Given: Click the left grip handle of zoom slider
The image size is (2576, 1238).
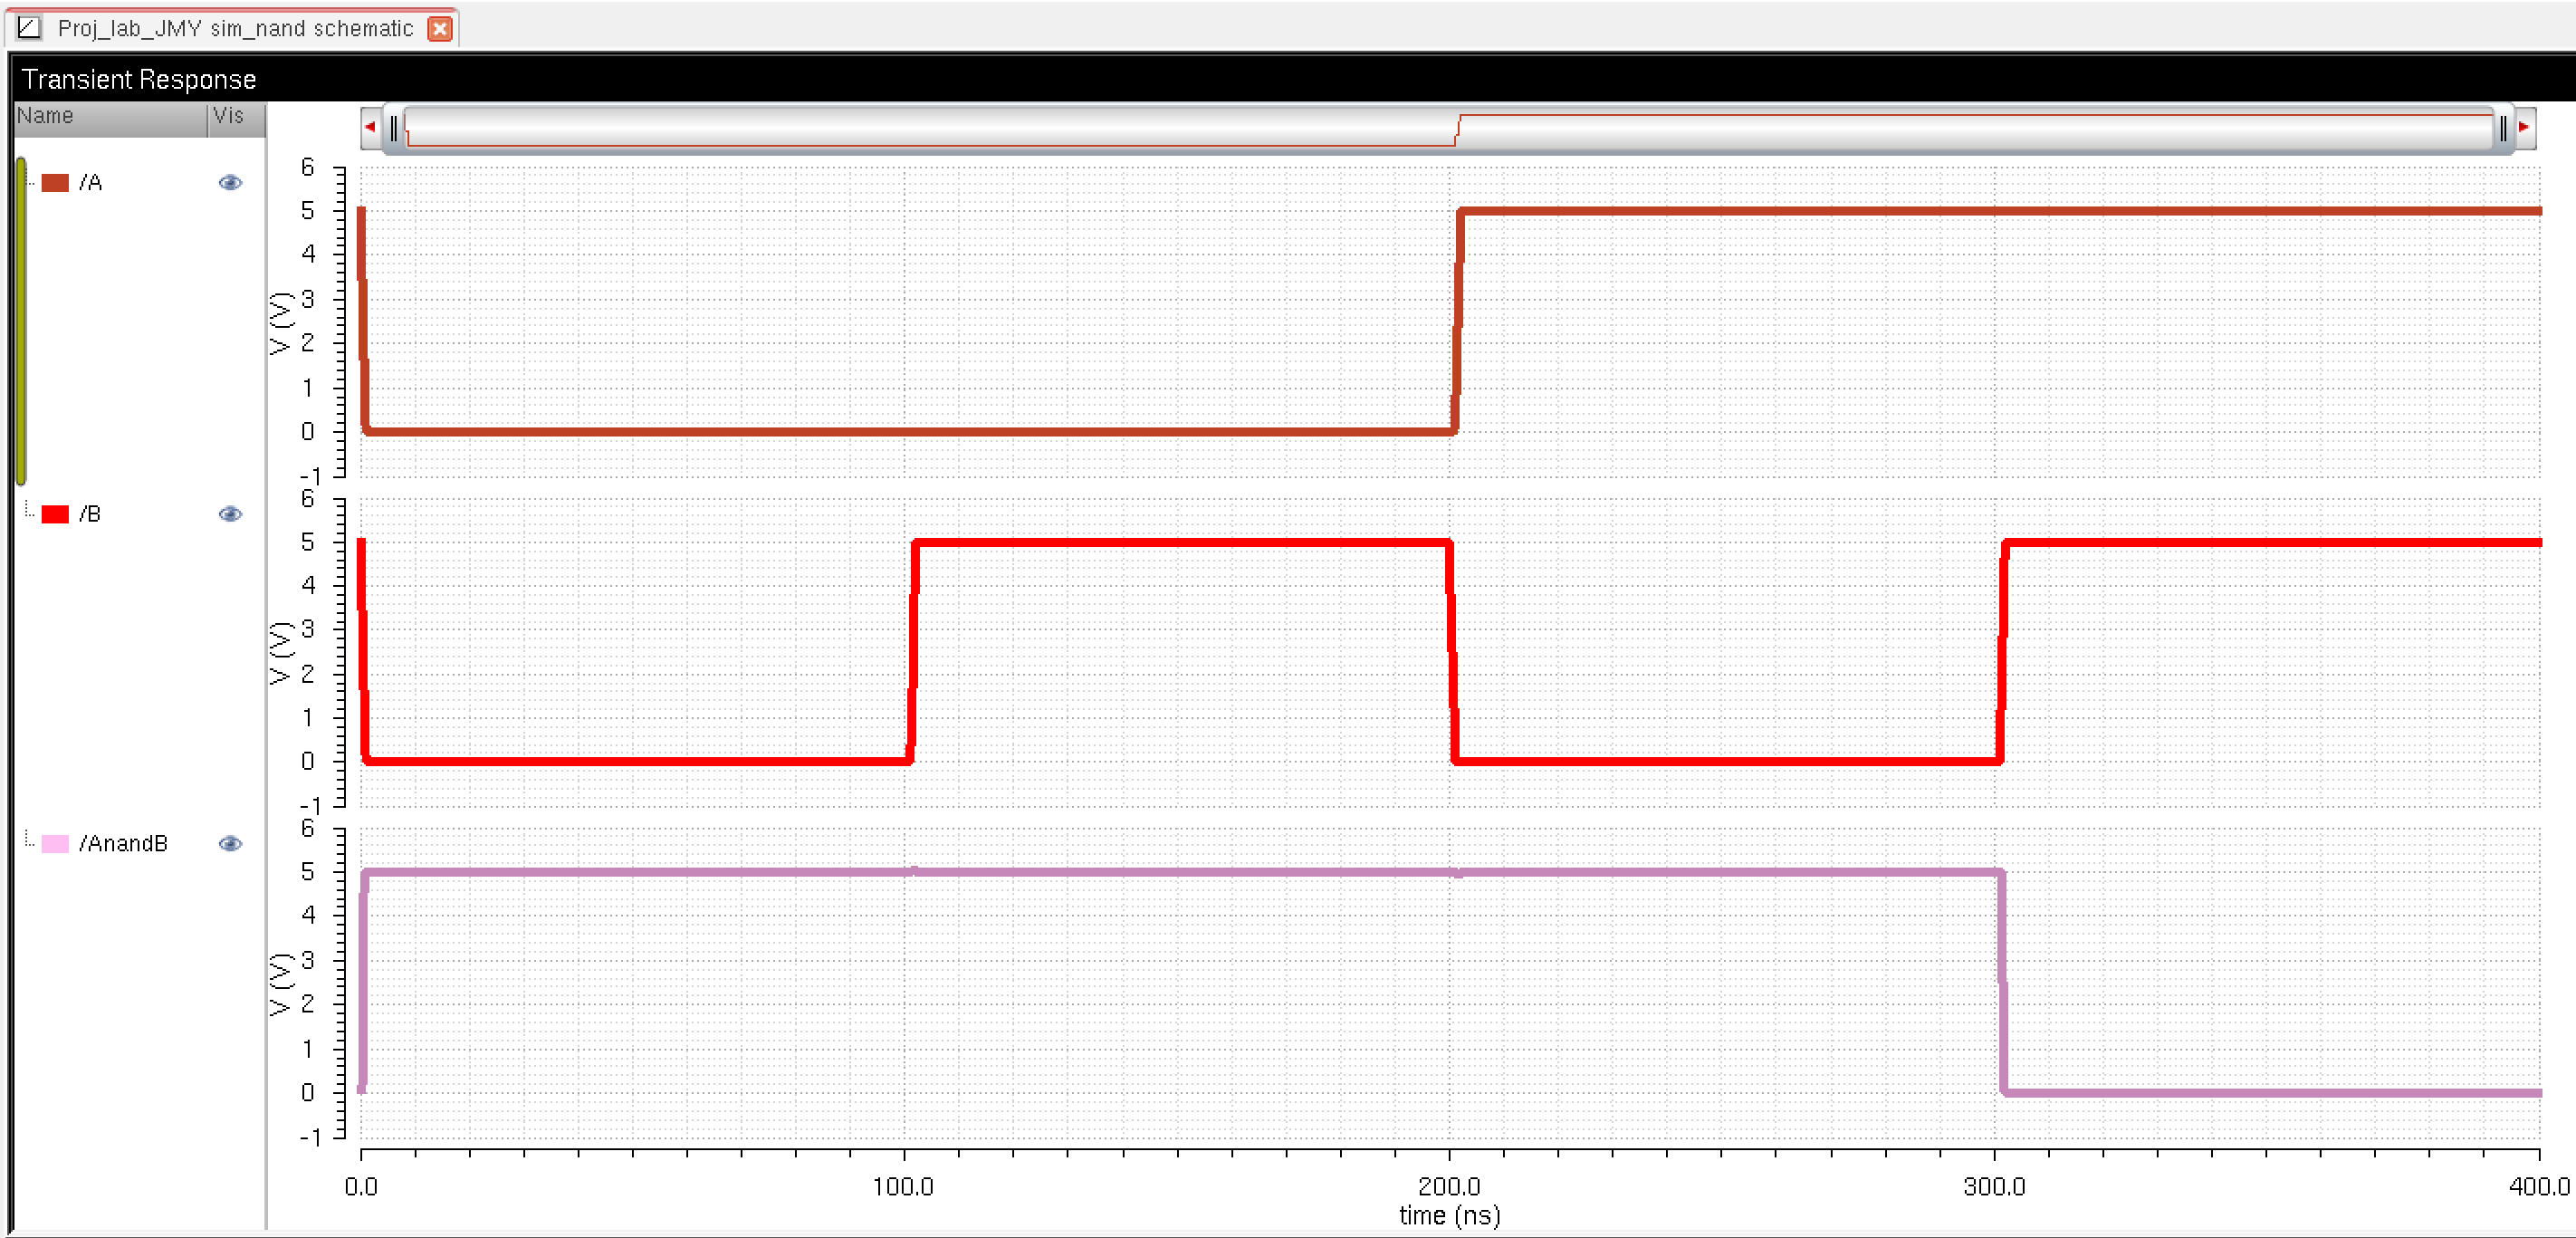Looking at the screenshot, I should tap(394, 128).
